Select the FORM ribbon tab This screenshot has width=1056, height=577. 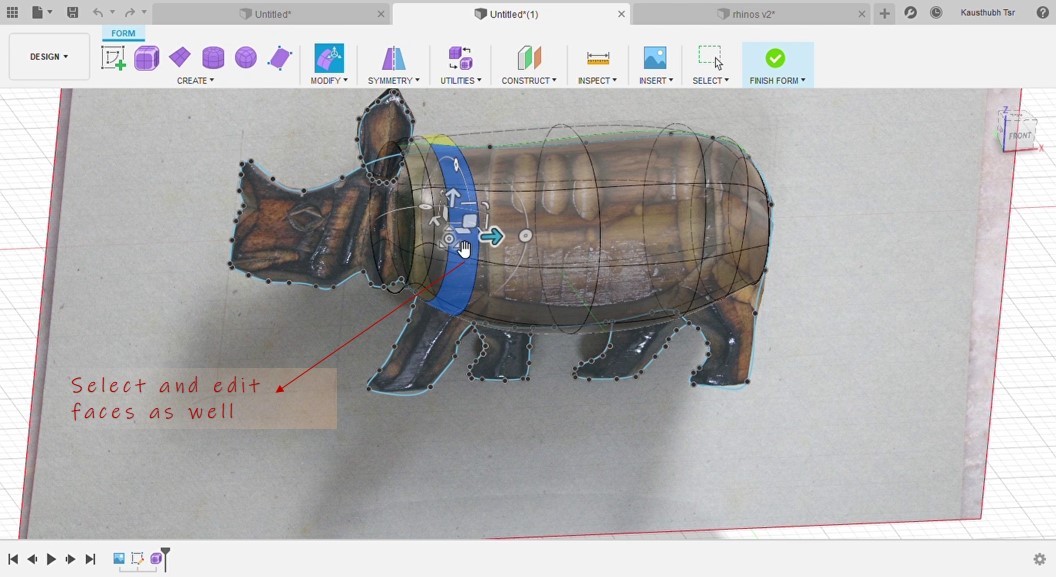pyautogui.click(x=123, y=33)
